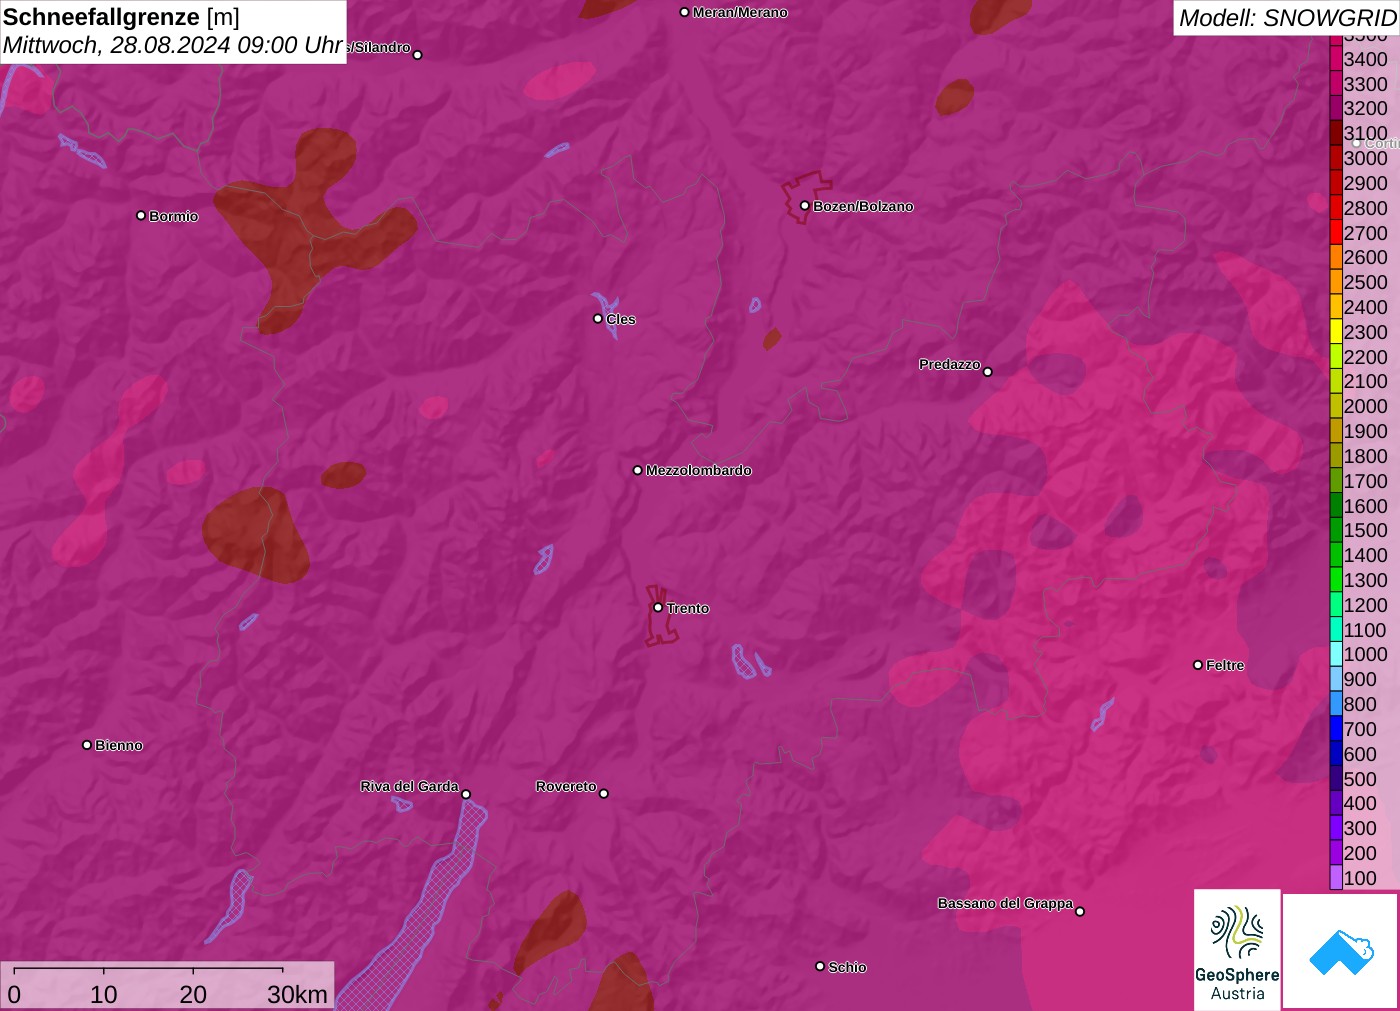This screenshot has height=1011, width=1400.
Task: Click the 3100 dark red legend swatch
Action: click(1336, 133)
